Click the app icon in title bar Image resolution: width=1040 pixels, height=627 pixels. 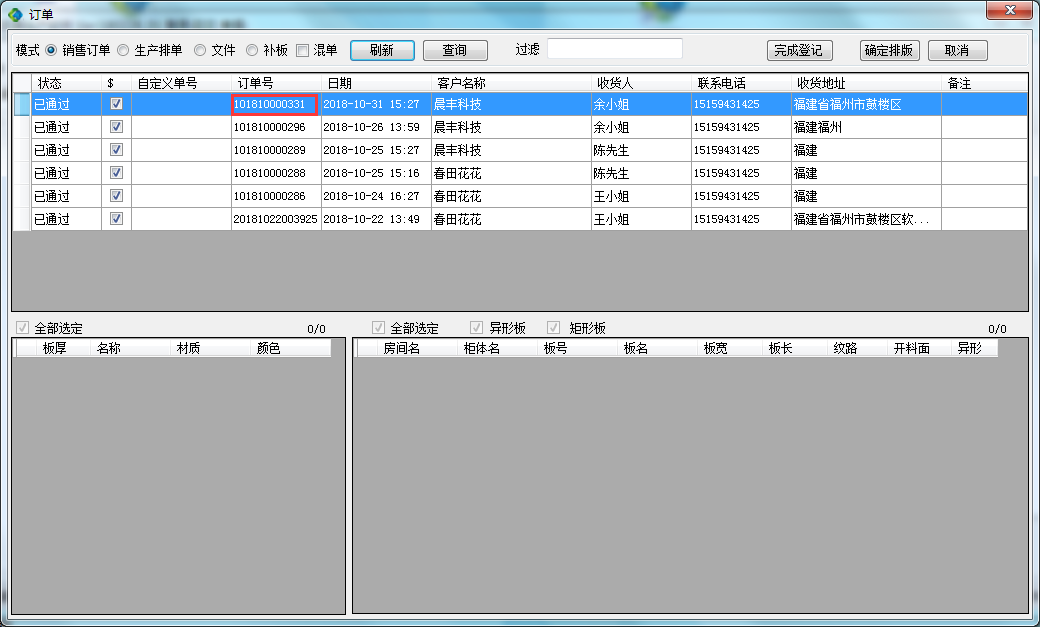(15, 13)
